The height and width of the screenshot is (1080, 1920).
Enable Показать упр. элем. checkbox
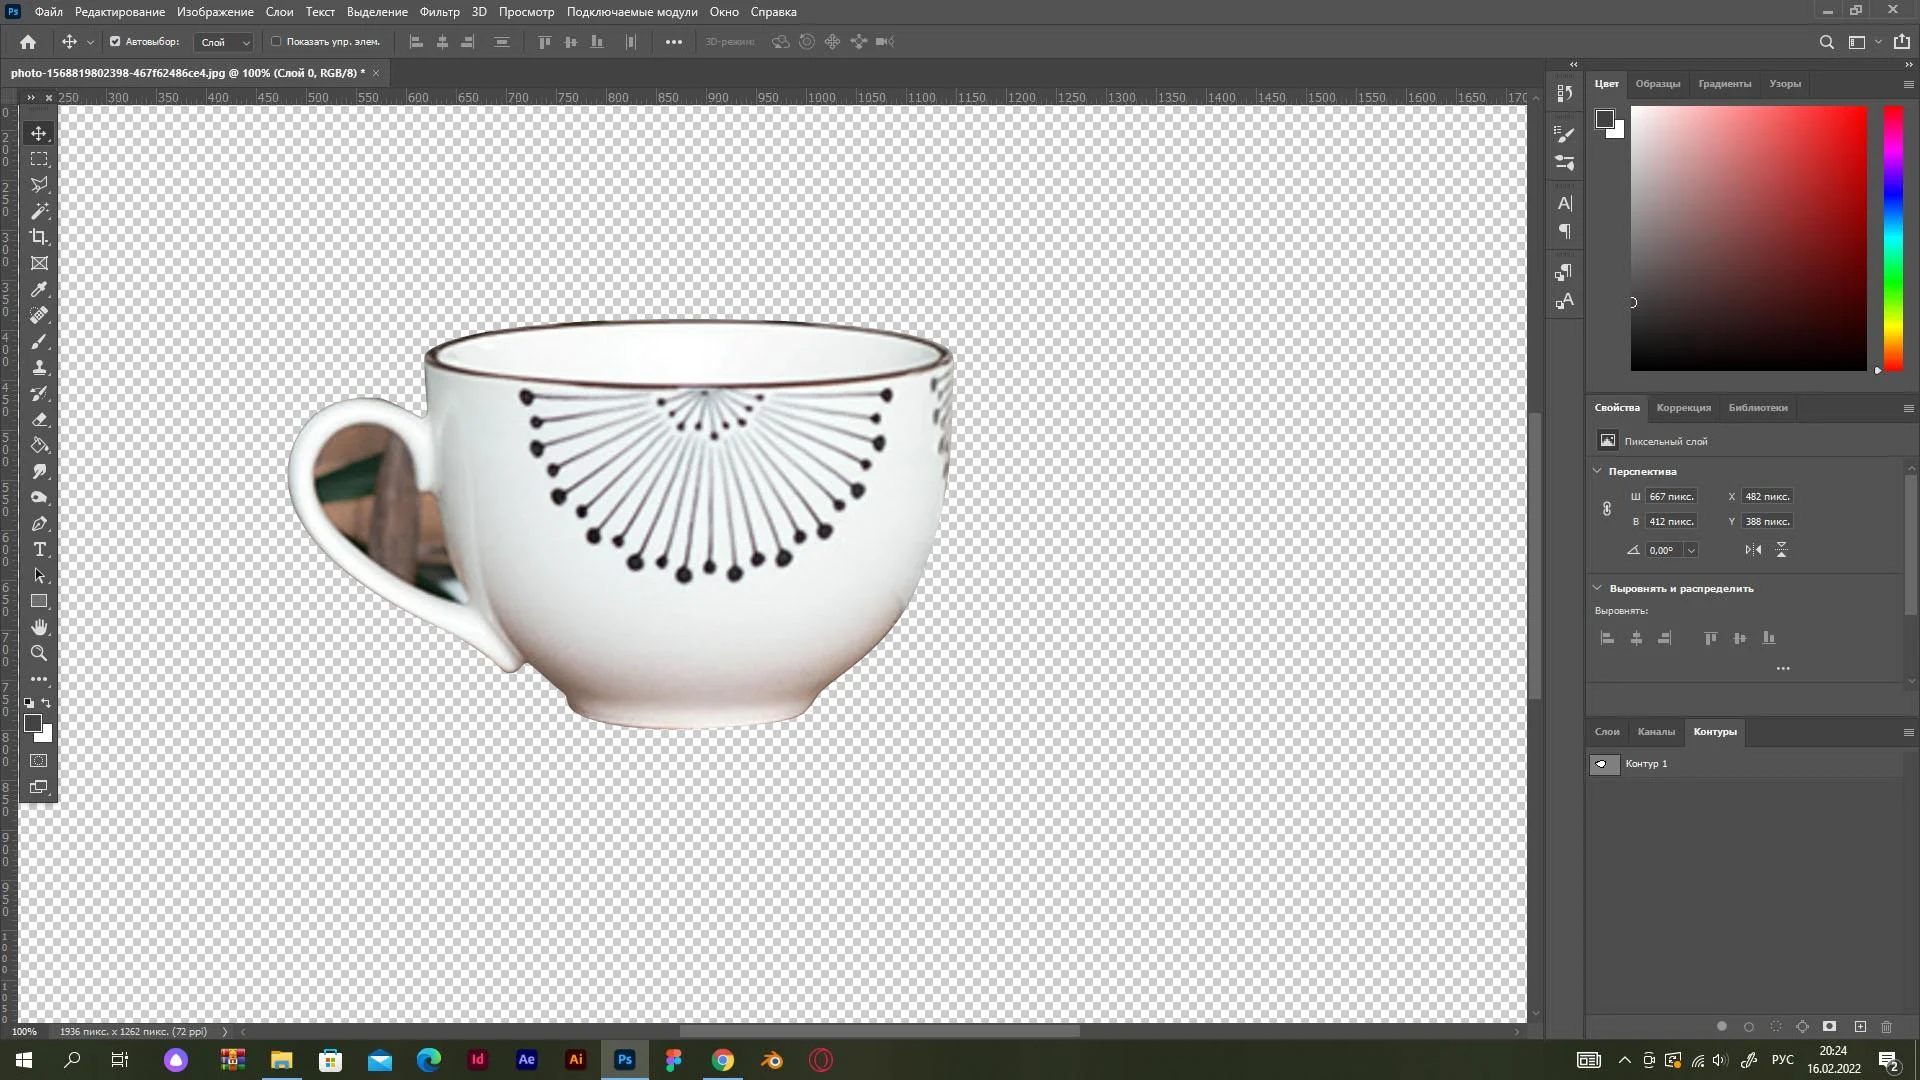click(x=276, y=42)
